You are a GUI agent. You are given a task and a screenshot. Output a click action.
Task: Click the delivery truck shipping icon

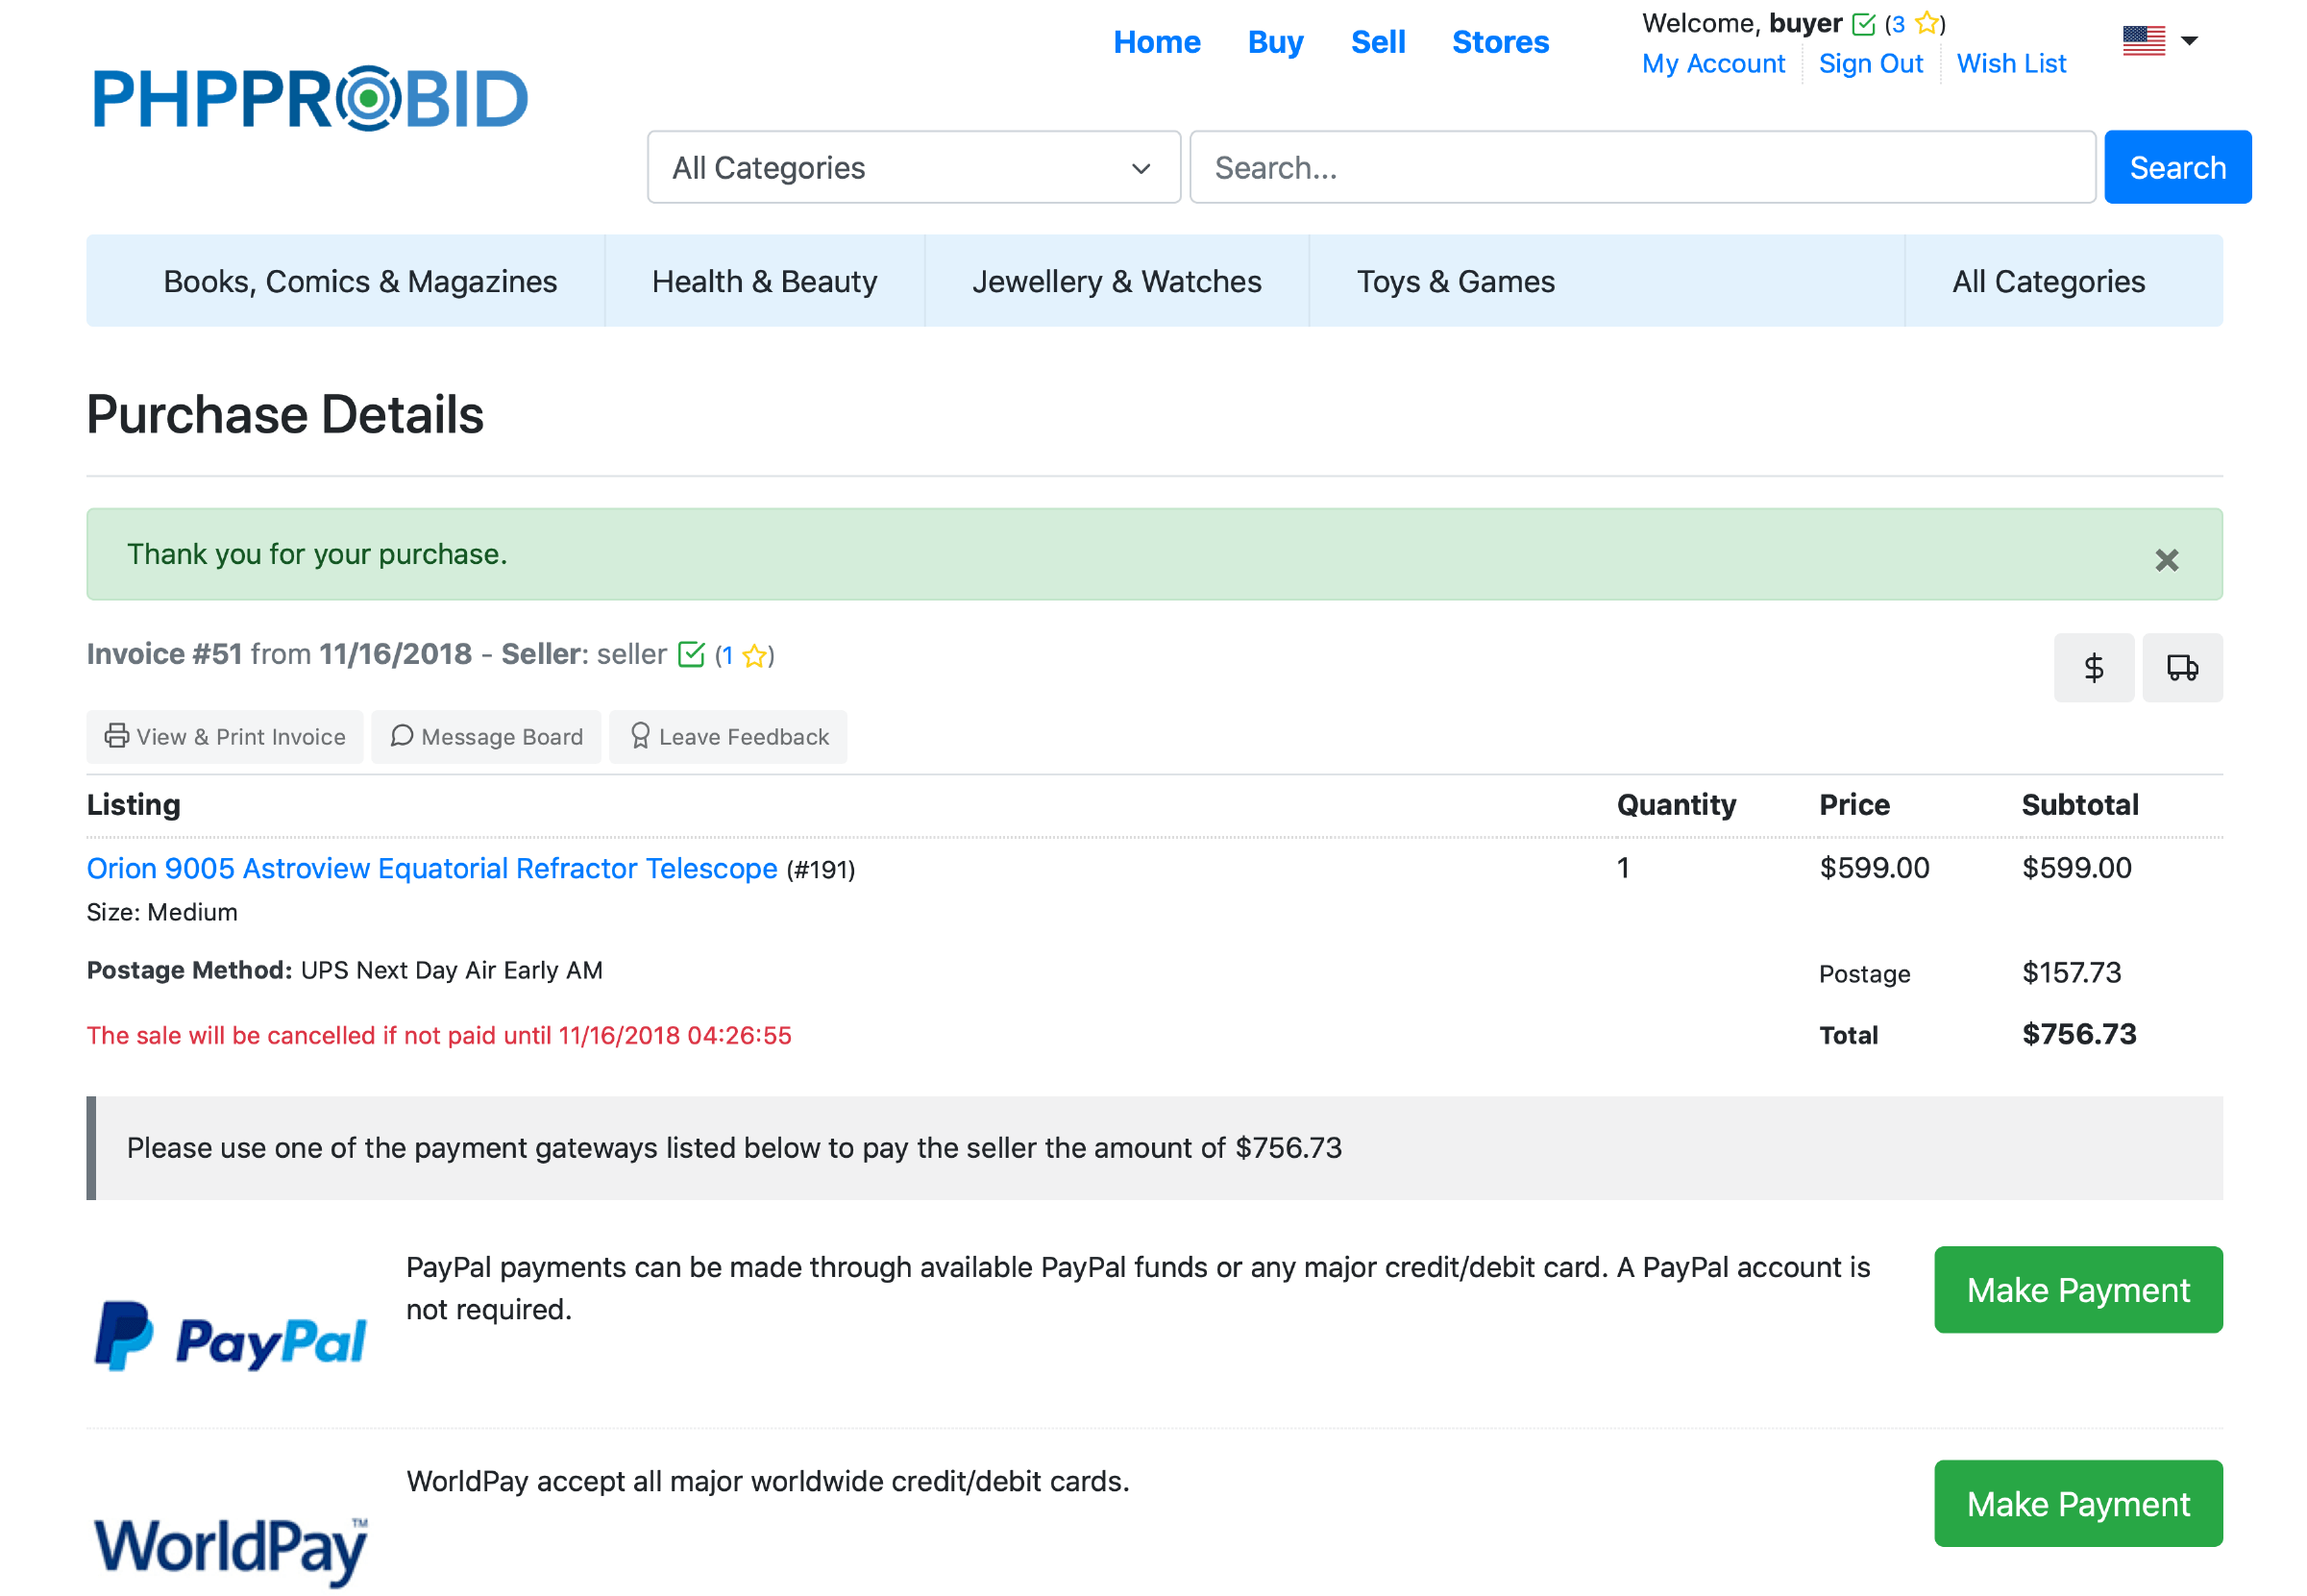point(2181,667)
